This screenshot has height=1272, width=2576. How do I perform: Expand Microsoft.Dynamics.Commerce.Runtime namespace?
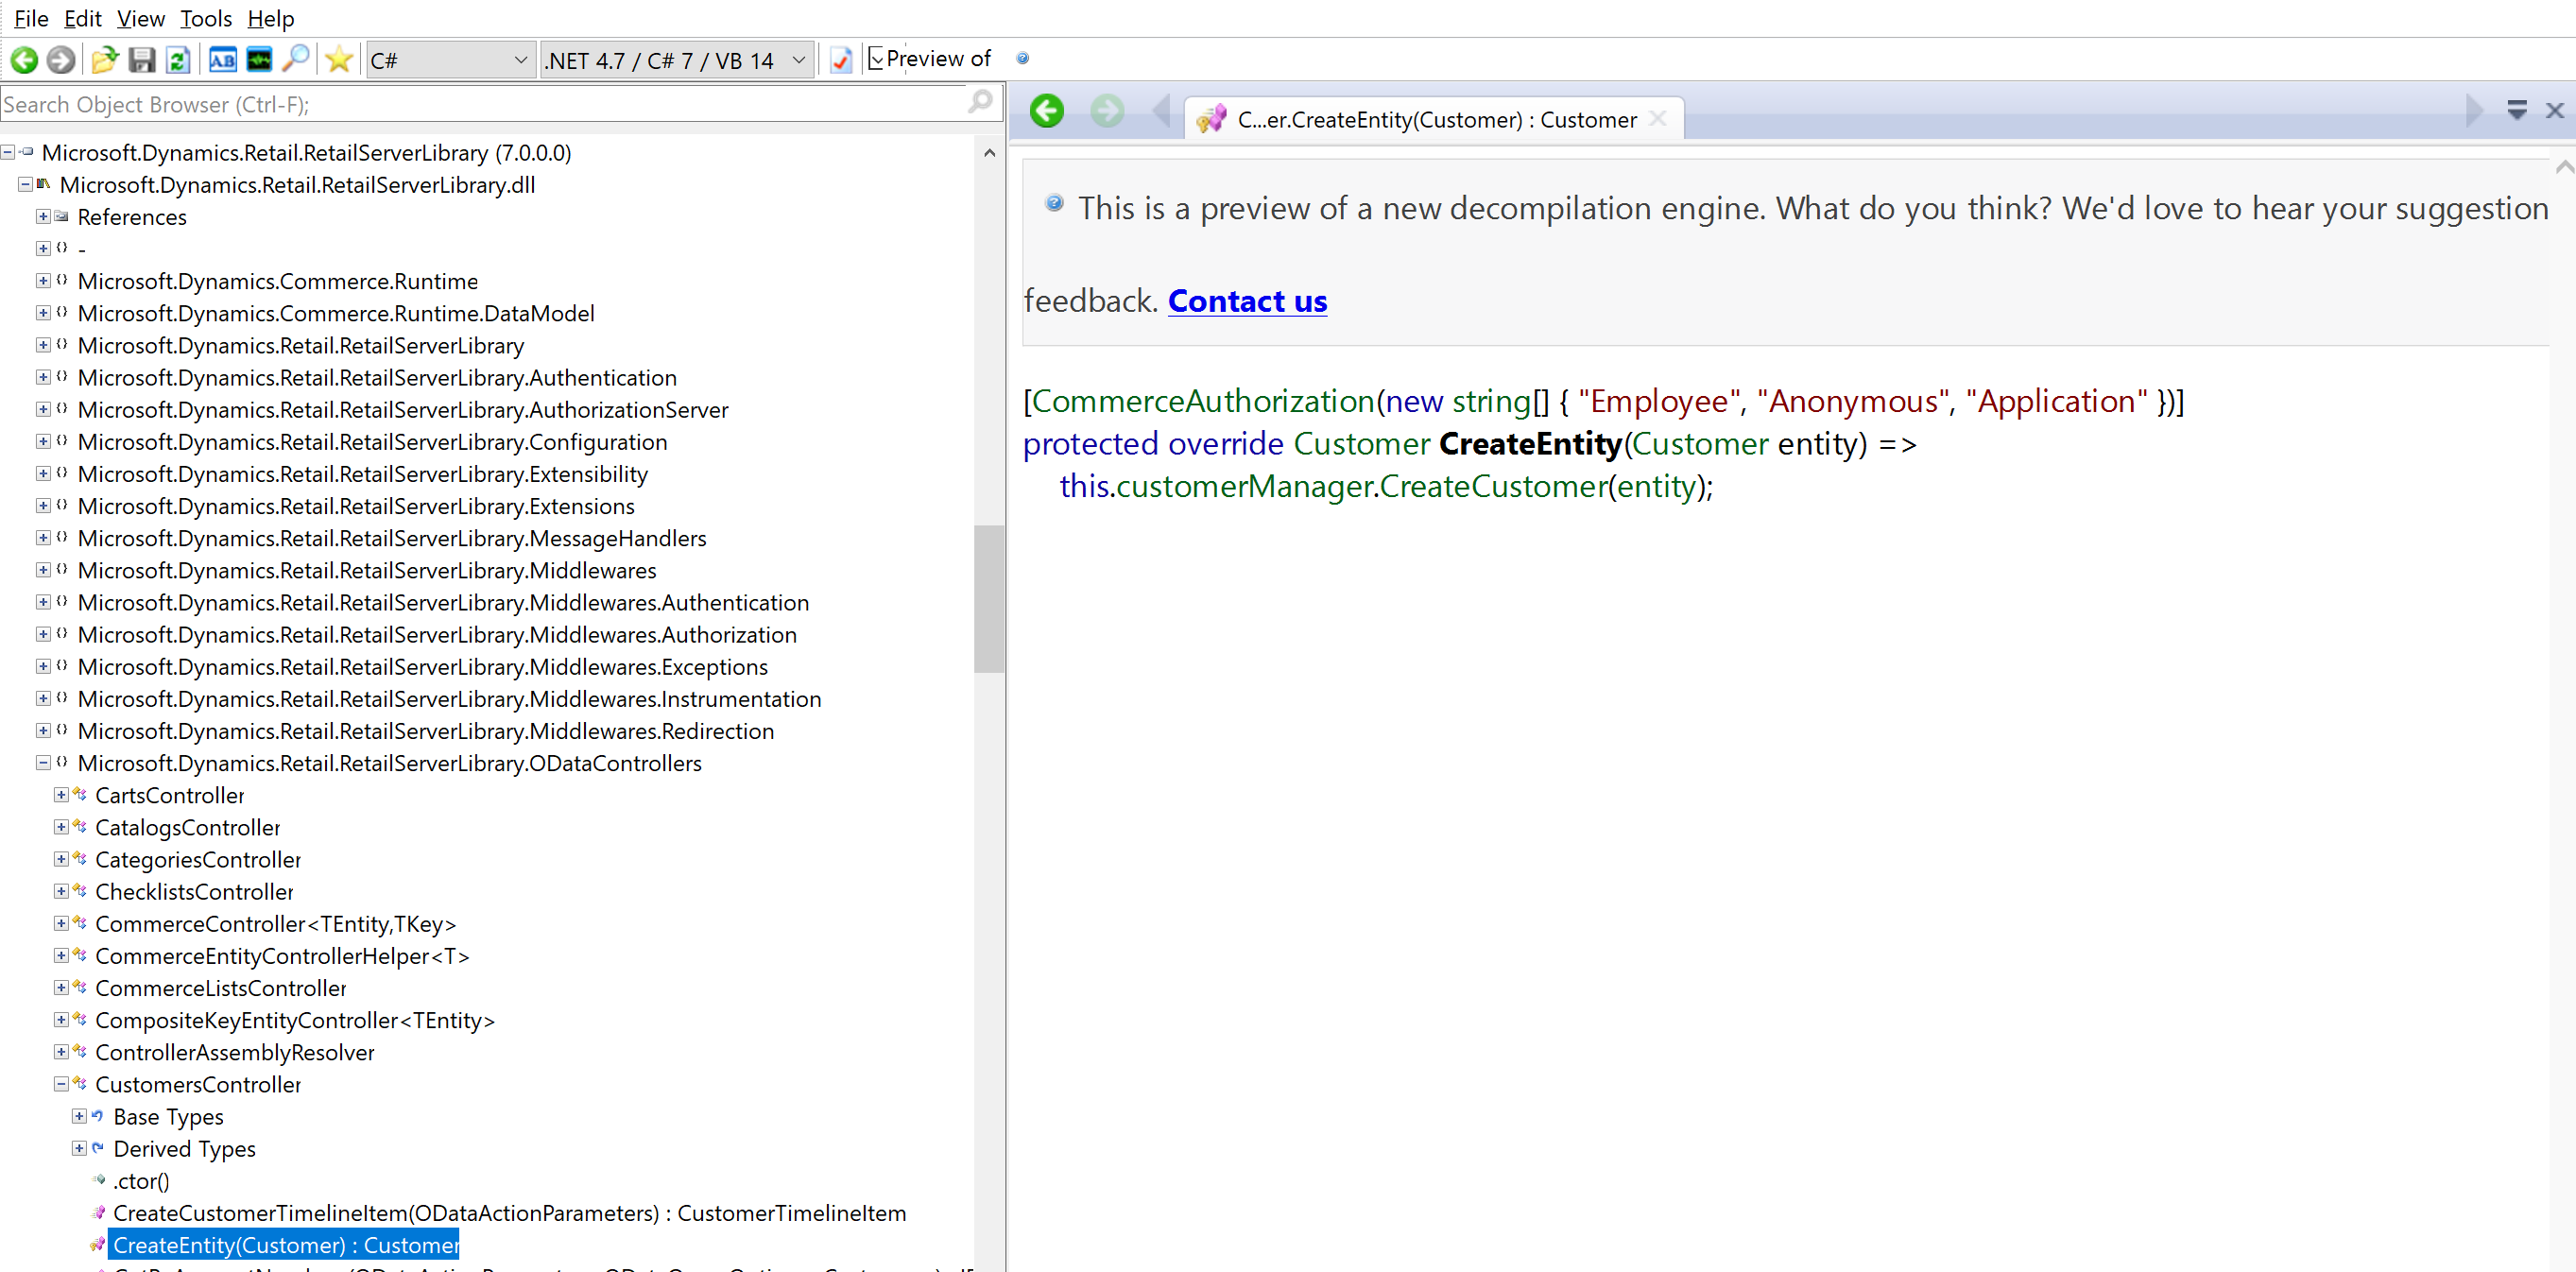click(43, 281)
